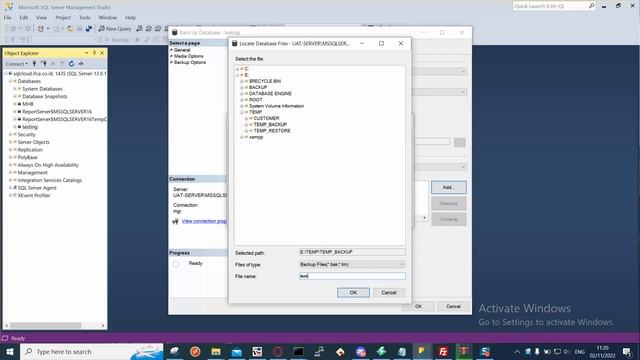Click the connection properties icon in Backup dialog
The width and height of the screenshot is (640, 360).
pyautogui.click(x=176, y=221)
